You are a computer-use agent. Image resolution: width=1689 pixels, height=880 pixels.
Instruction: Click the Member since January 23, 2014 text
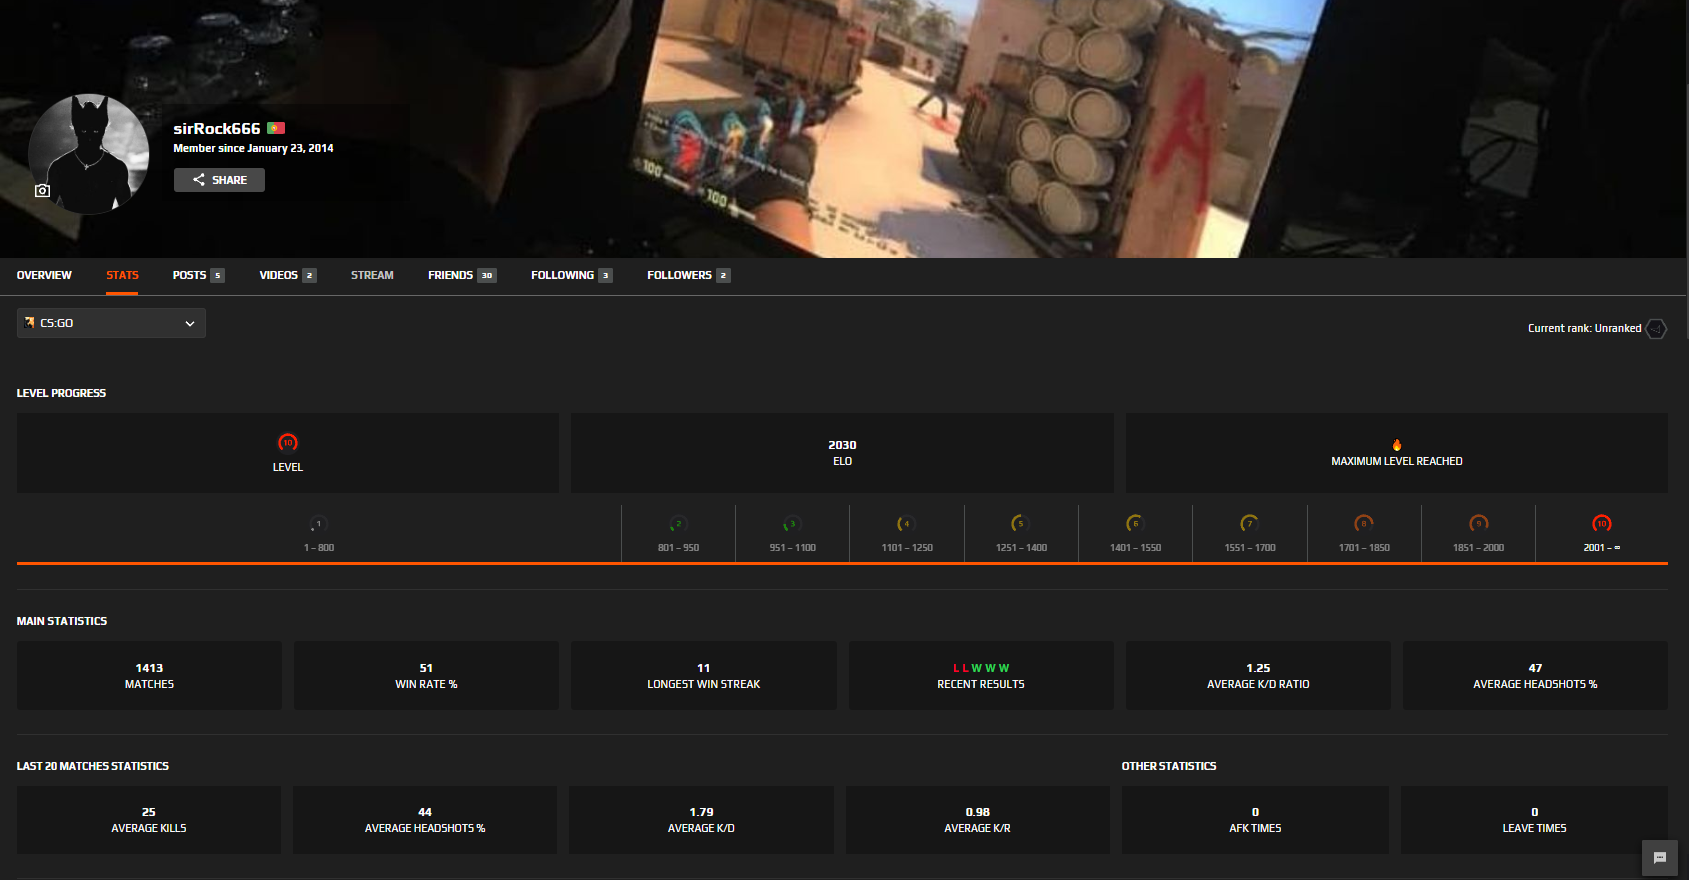click(x=253, y=148)
